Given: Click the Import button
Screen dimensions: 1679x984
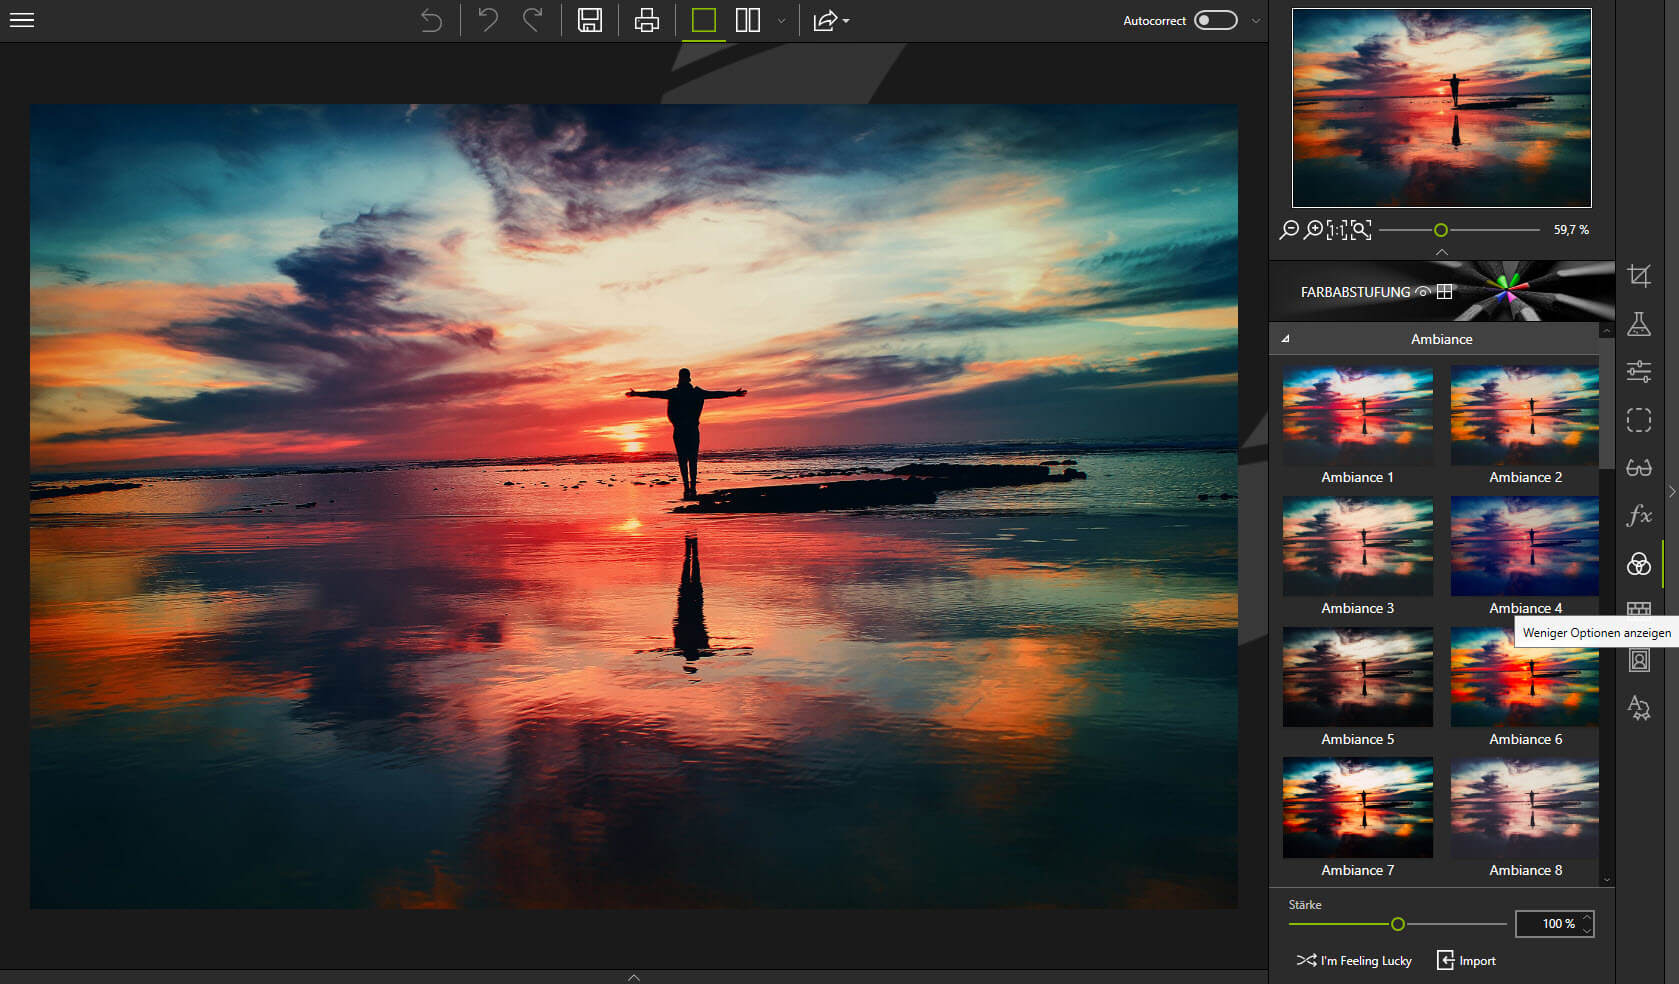Looking at the screenshot, I should pyautogui.click(x=1466, y=960).
